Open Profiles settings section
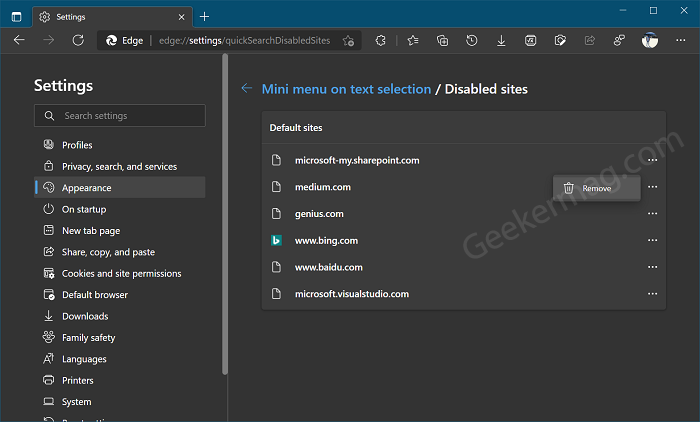Screen dimensions: 700x422 [120, 145]
